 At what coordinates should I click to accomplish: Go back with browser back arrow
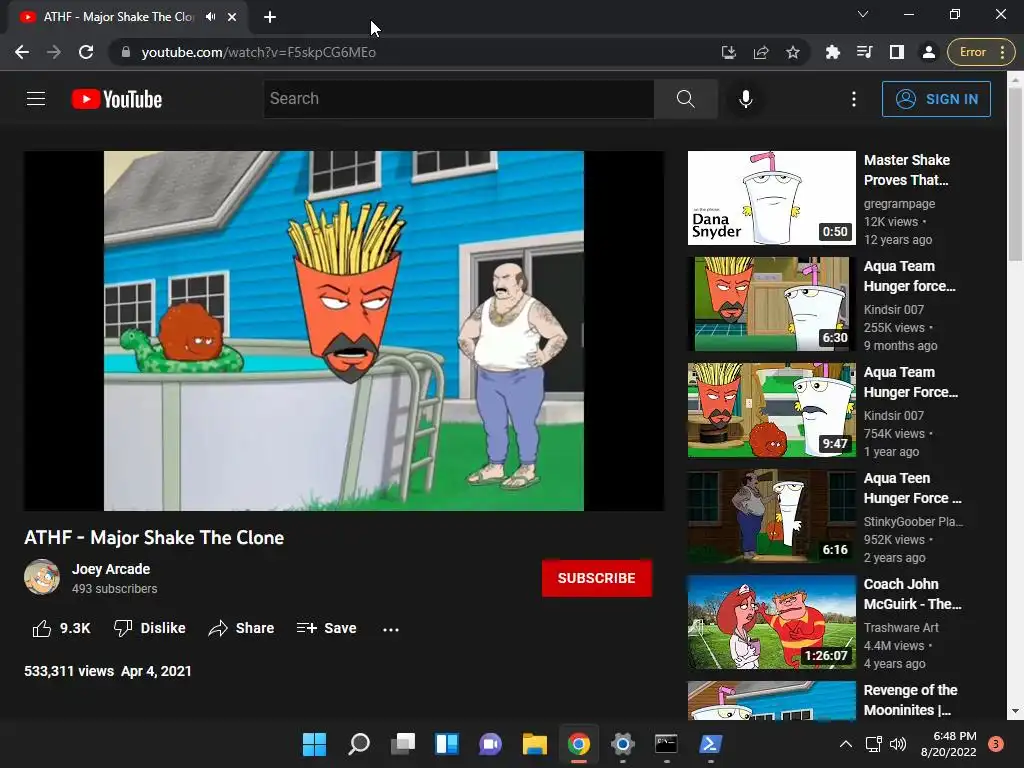[x=22, y=52]
